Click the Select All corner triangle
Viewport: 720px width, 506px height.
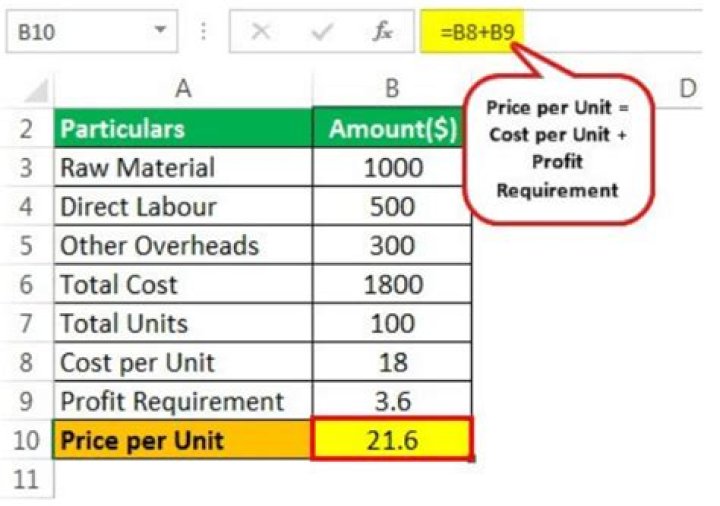click(x=34, y=92)
